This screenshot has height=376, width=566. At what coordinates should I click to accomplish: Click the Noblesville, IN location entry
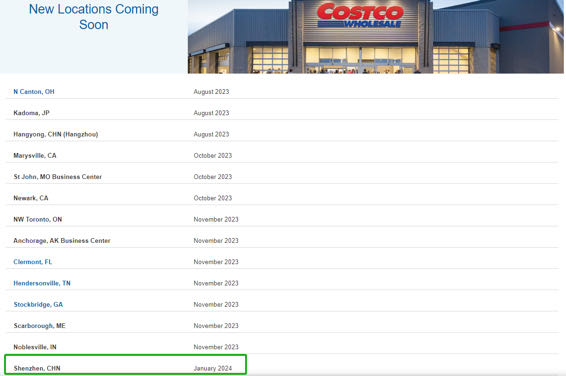[x=35, y=347]
